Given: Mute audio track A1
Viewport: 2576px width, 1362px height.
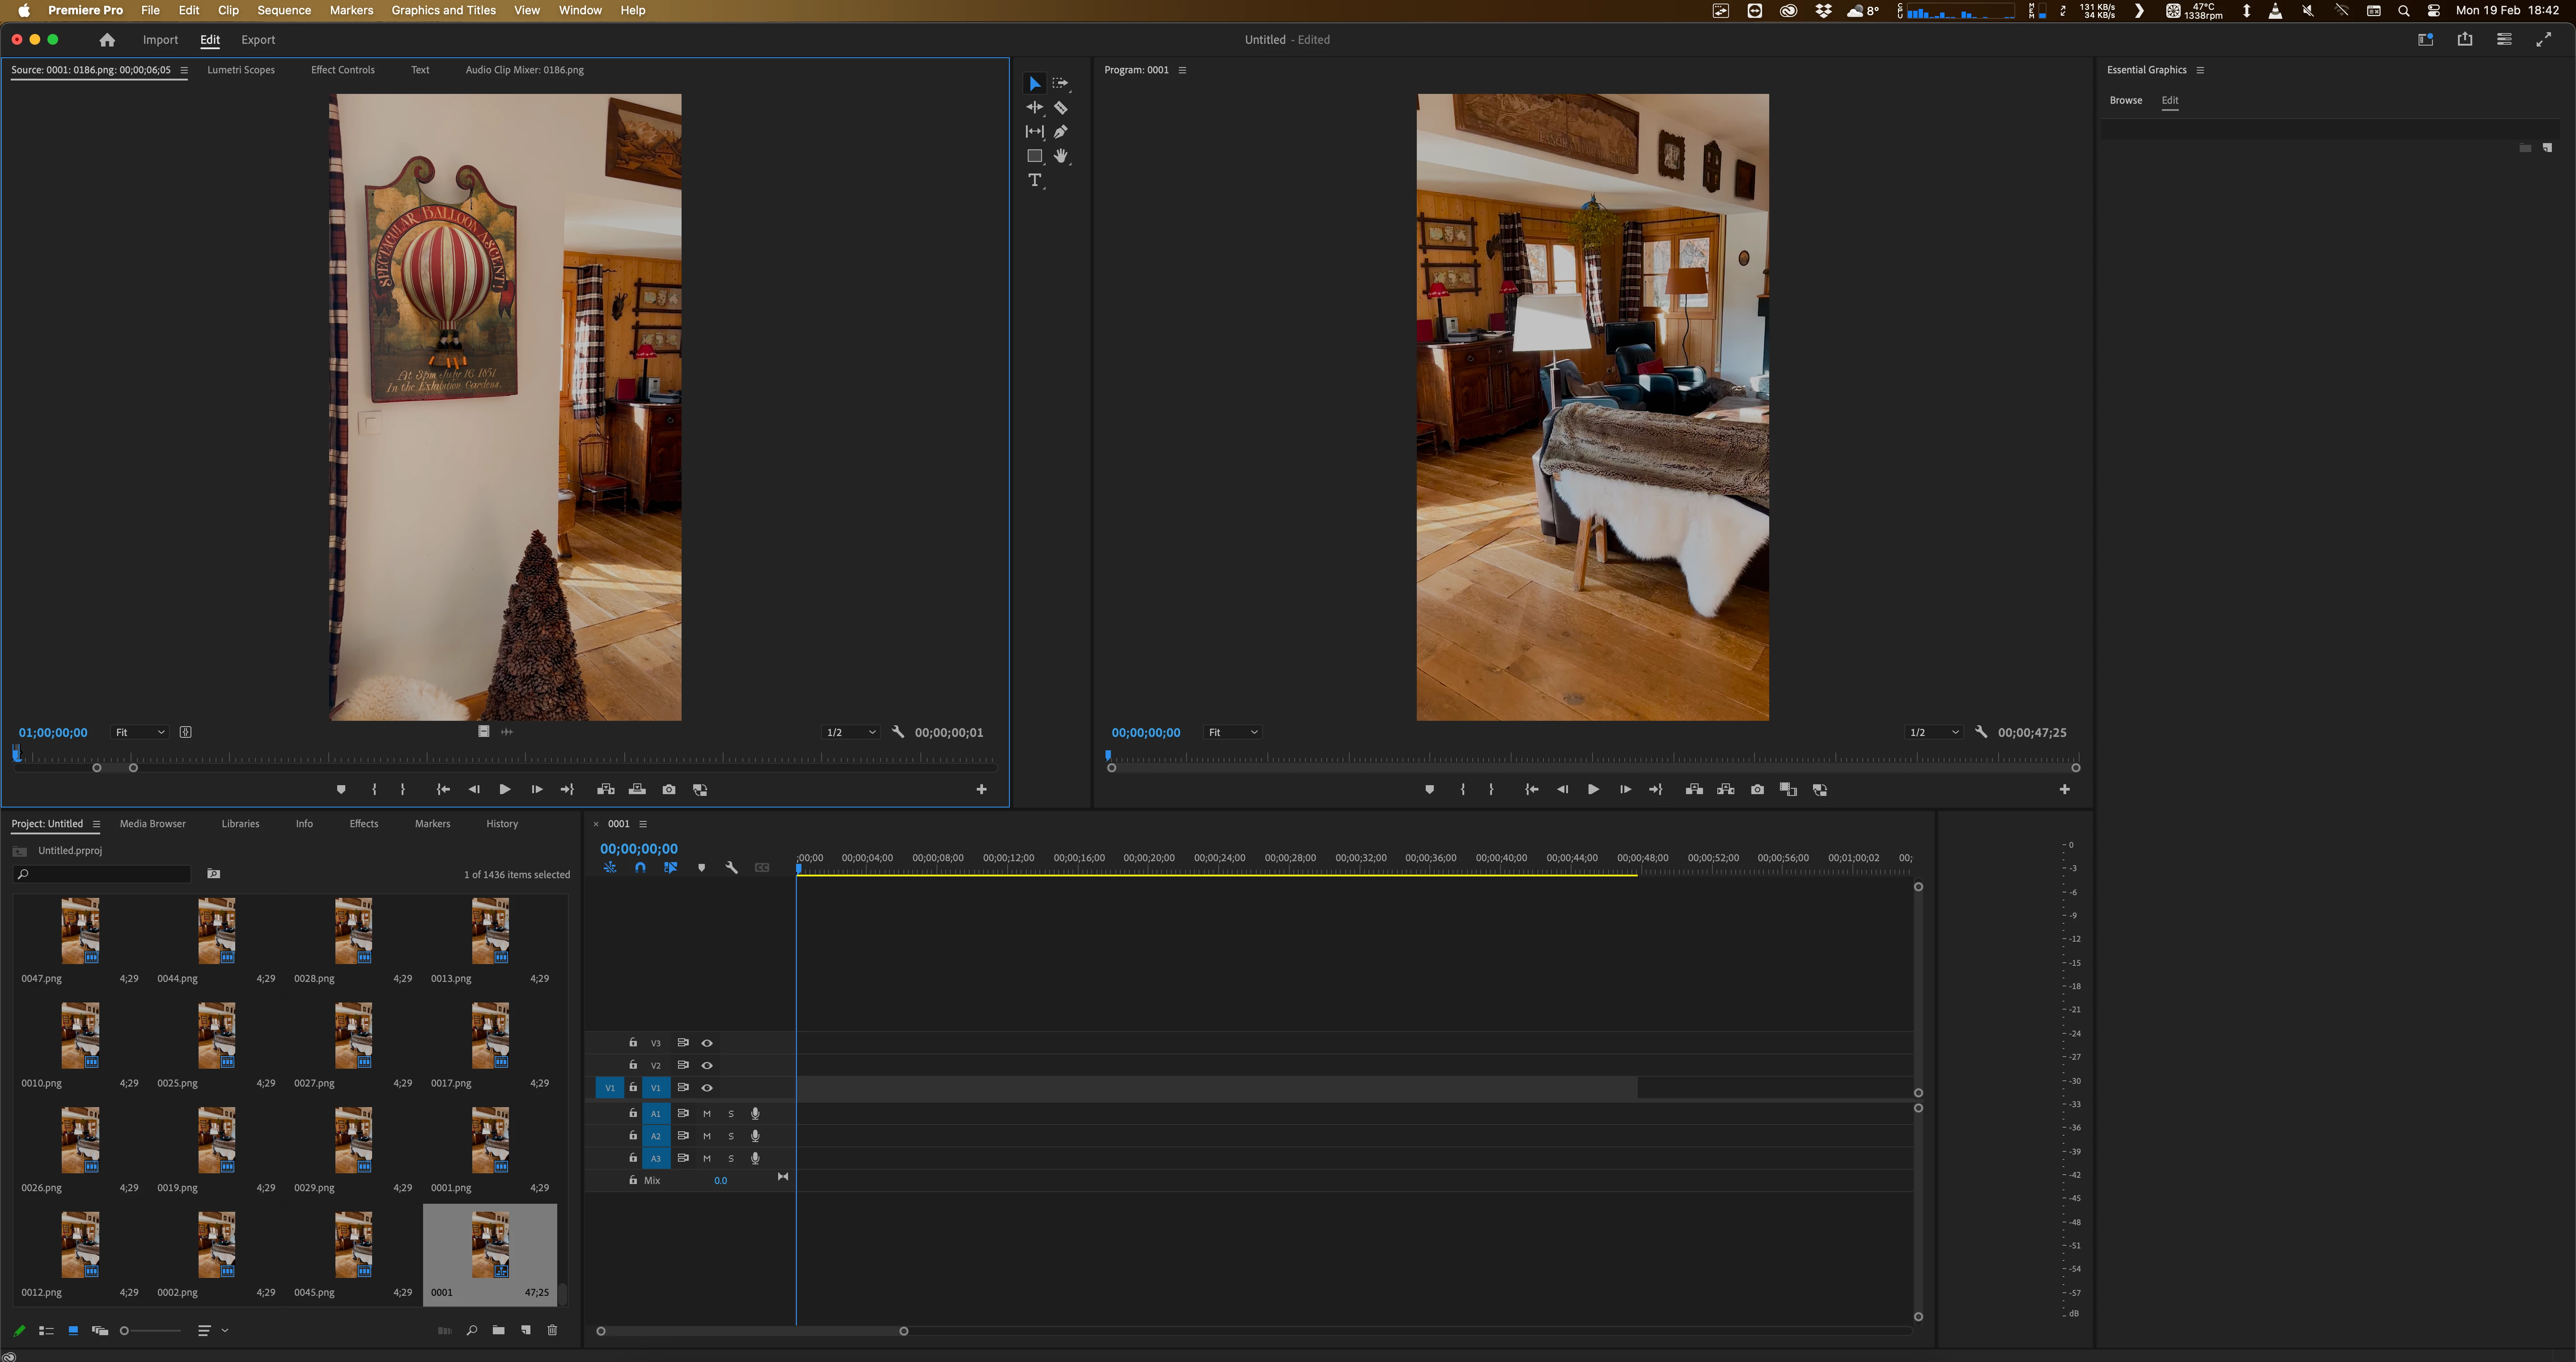Looking at the screenshot, I should (707, 1114).
